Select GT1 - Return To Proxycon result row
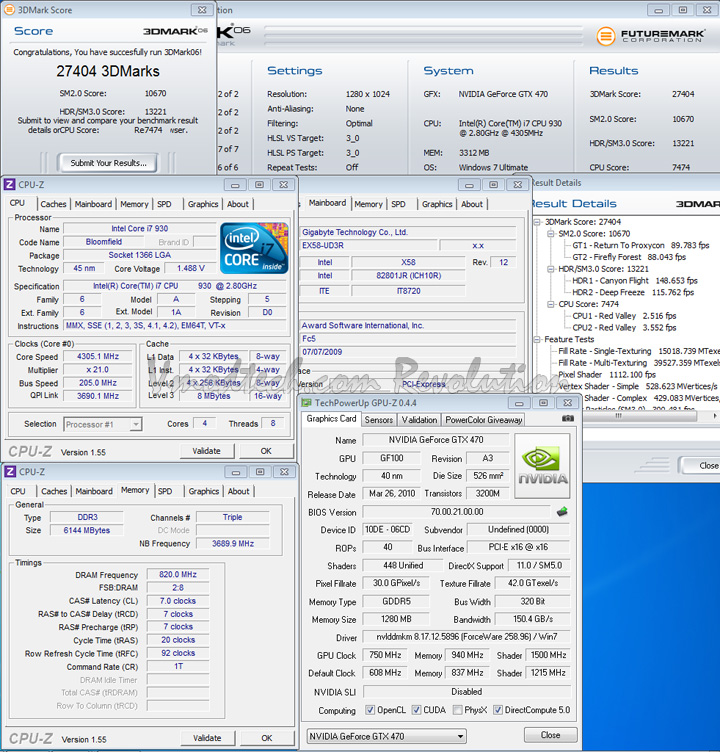Viewport: 720px width, 752px height. click(x=640, y=245)
